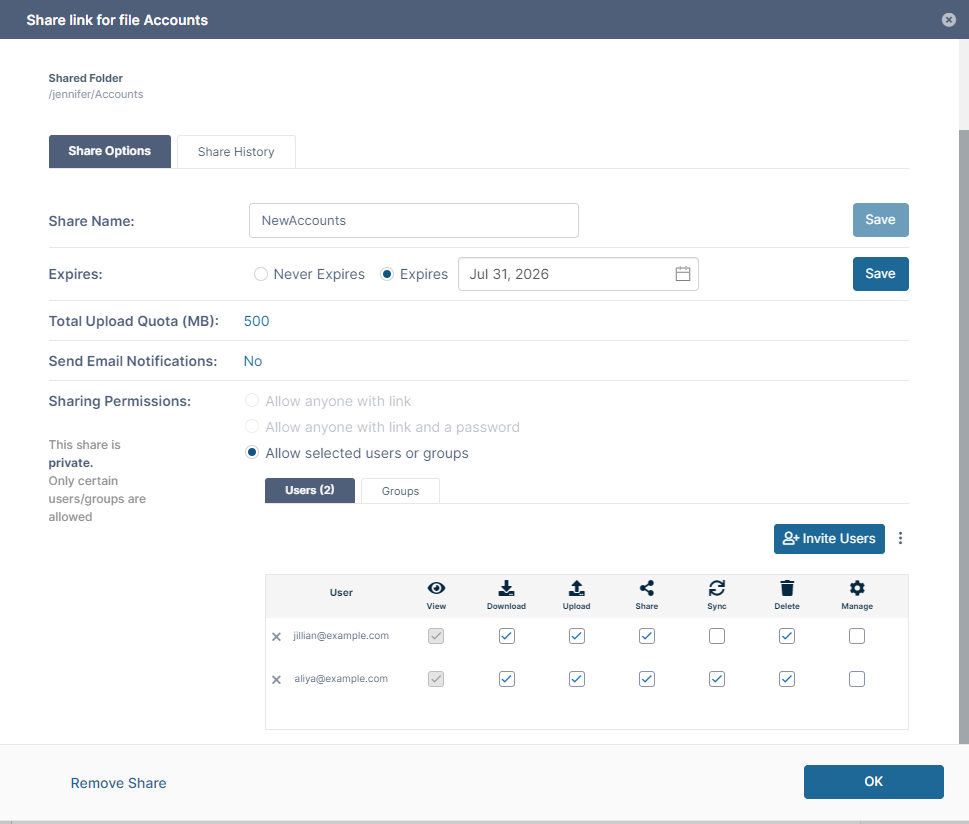Save the expiration date
This screenshot has height=824, width=969.
tap(880, 274)
